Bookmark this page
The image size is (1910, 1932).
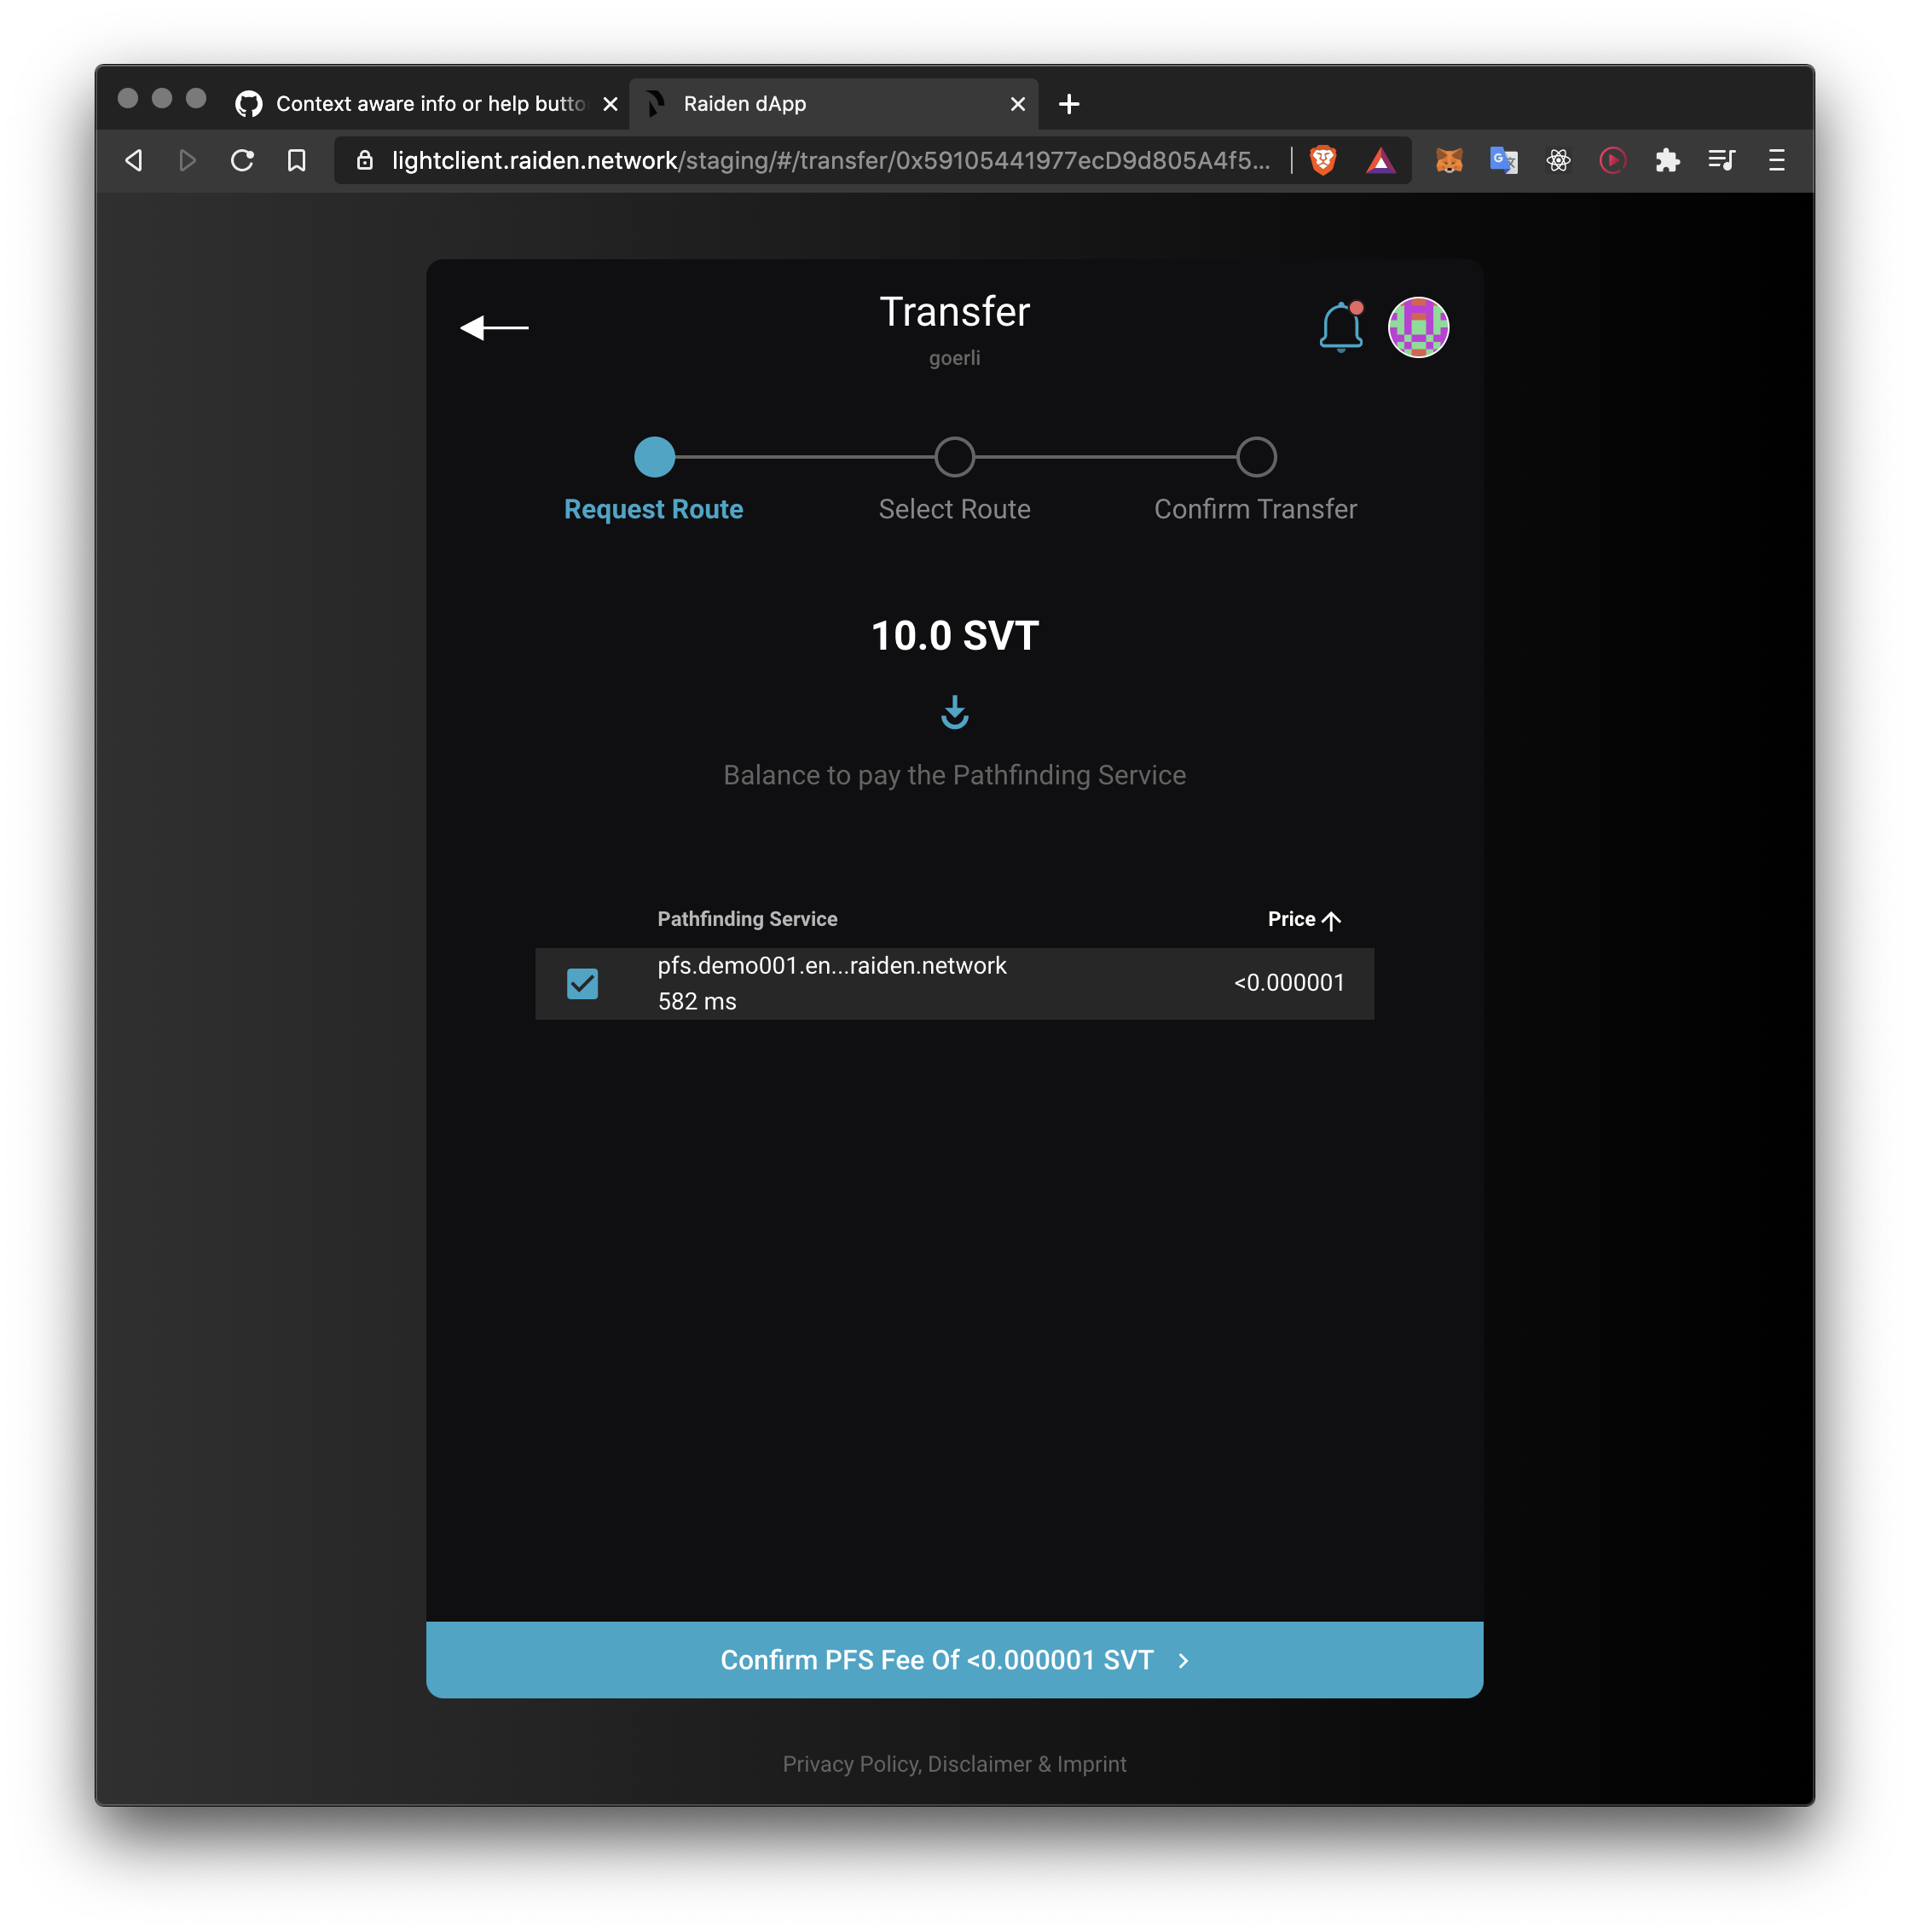[297, 160]
